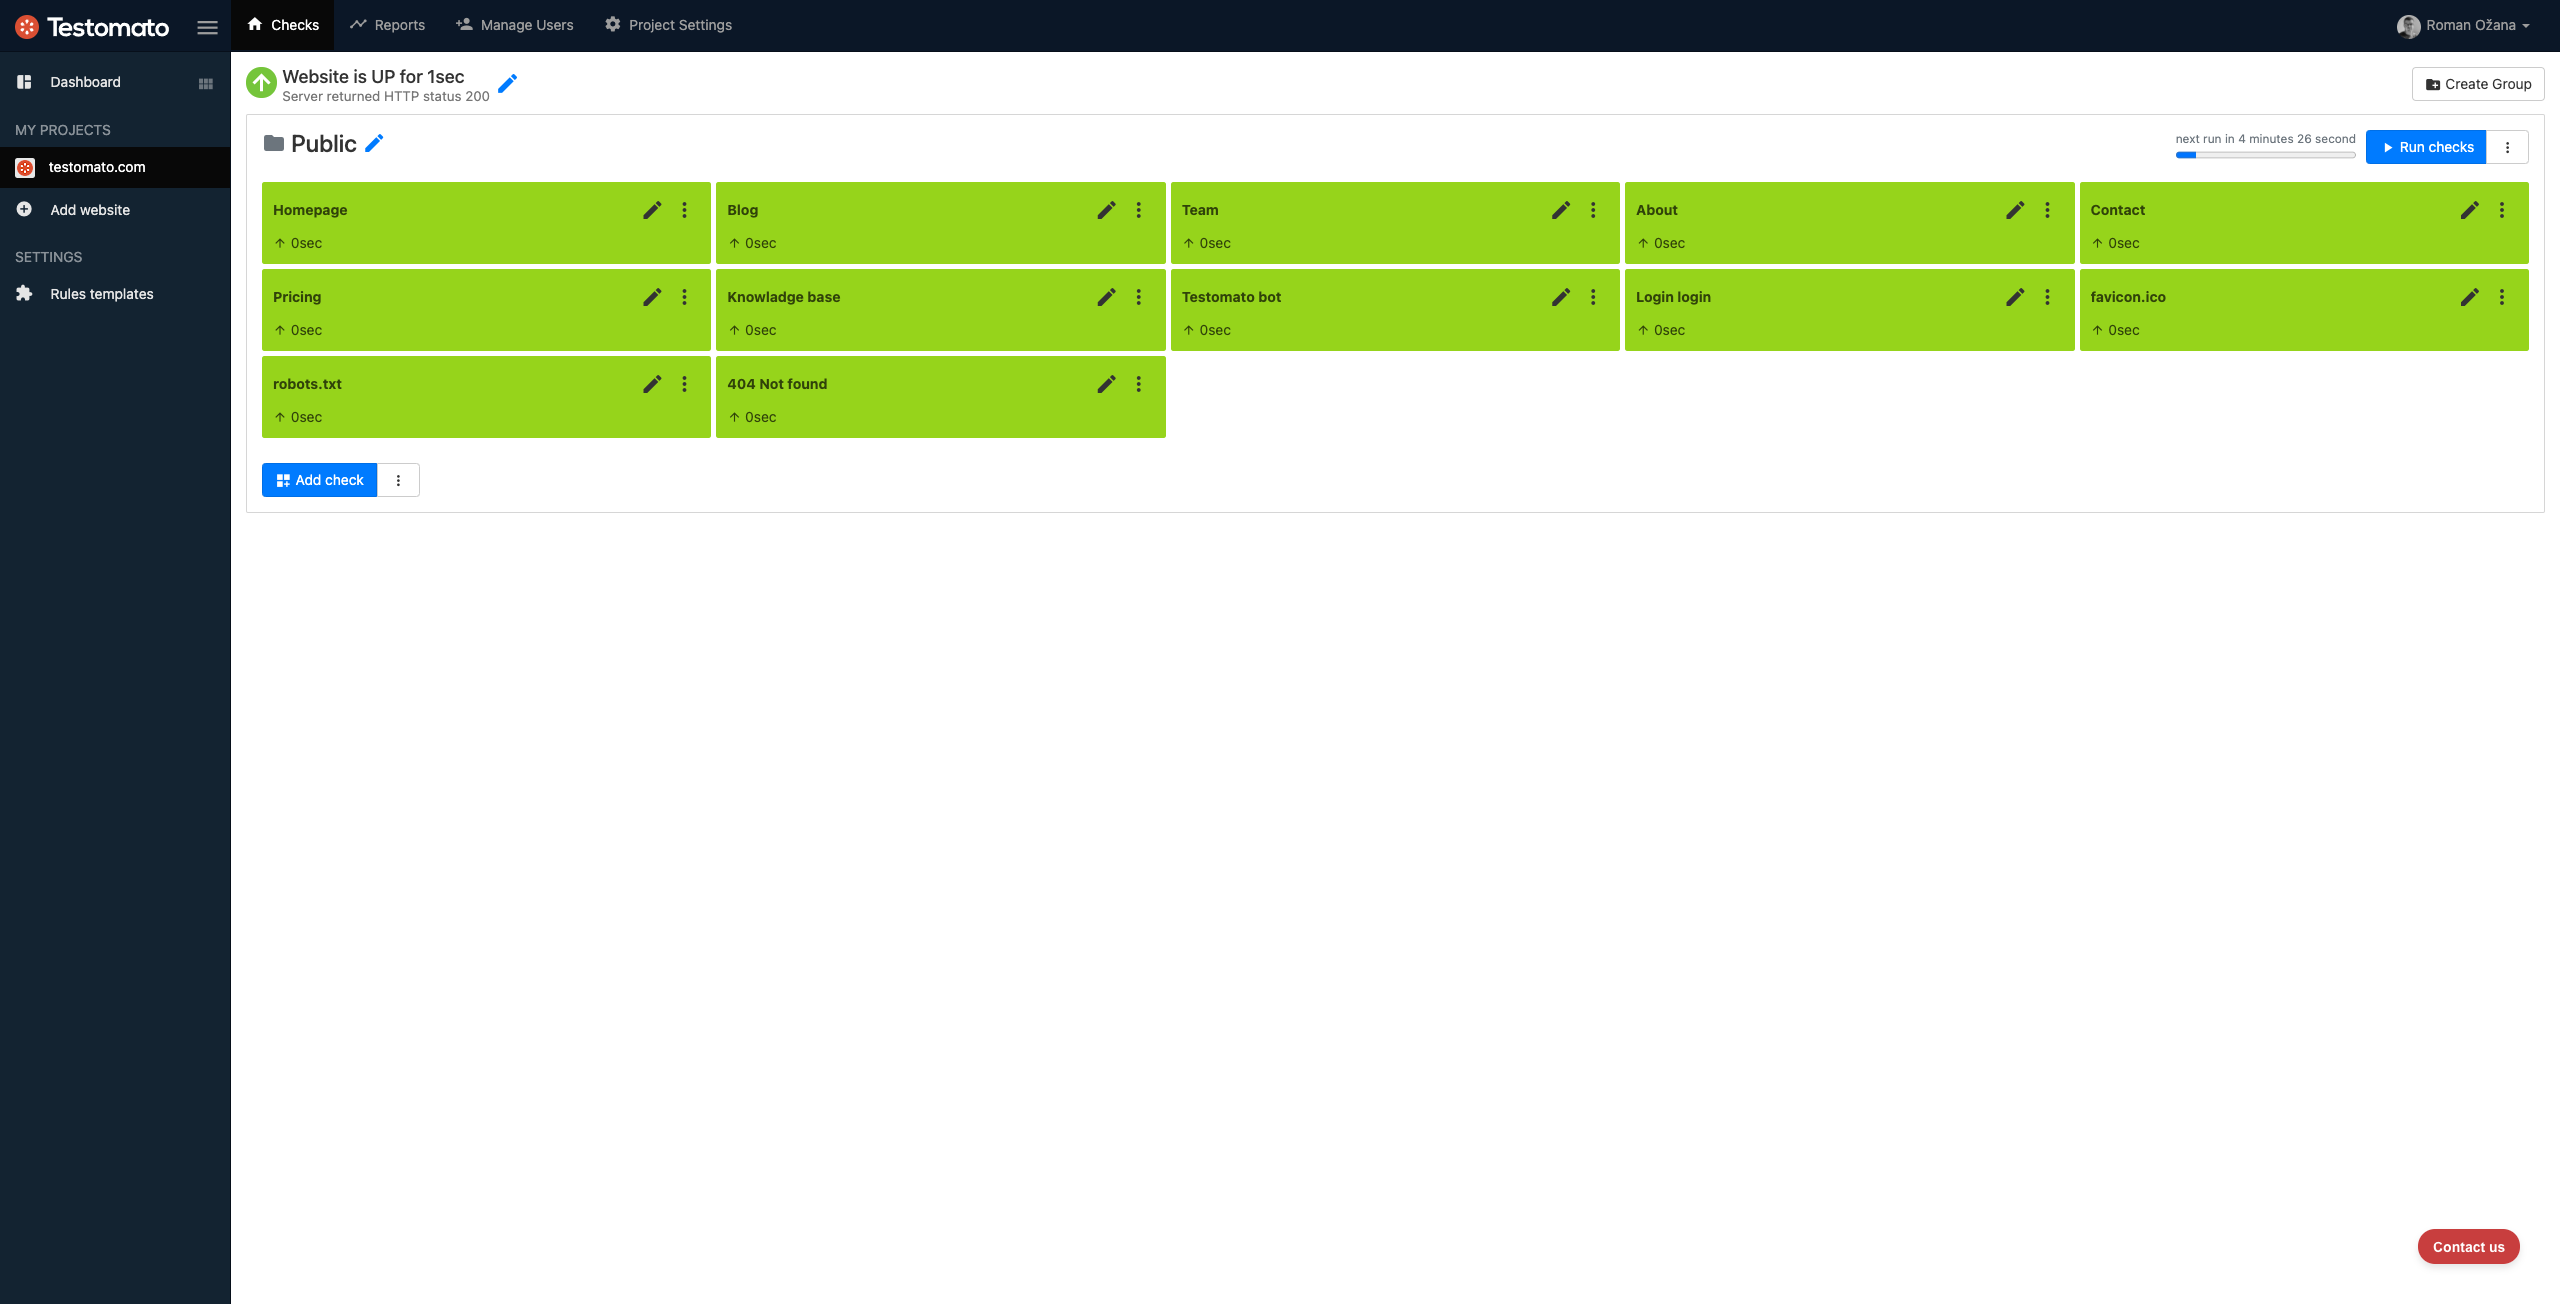Click the Testomato logo
The width and height of the screenshot is (2560, 1304).
93,27
